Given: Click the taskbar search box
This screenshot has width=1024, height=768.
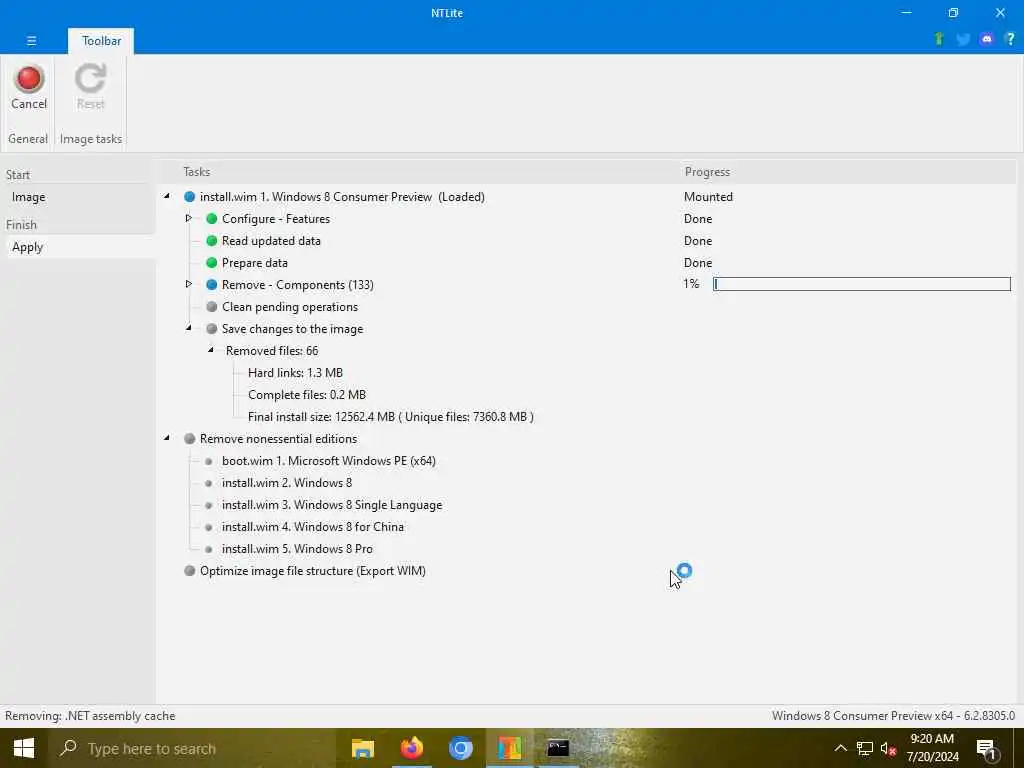Looking at the screenshot, I should pyautogui.click(x=192, y=748).
